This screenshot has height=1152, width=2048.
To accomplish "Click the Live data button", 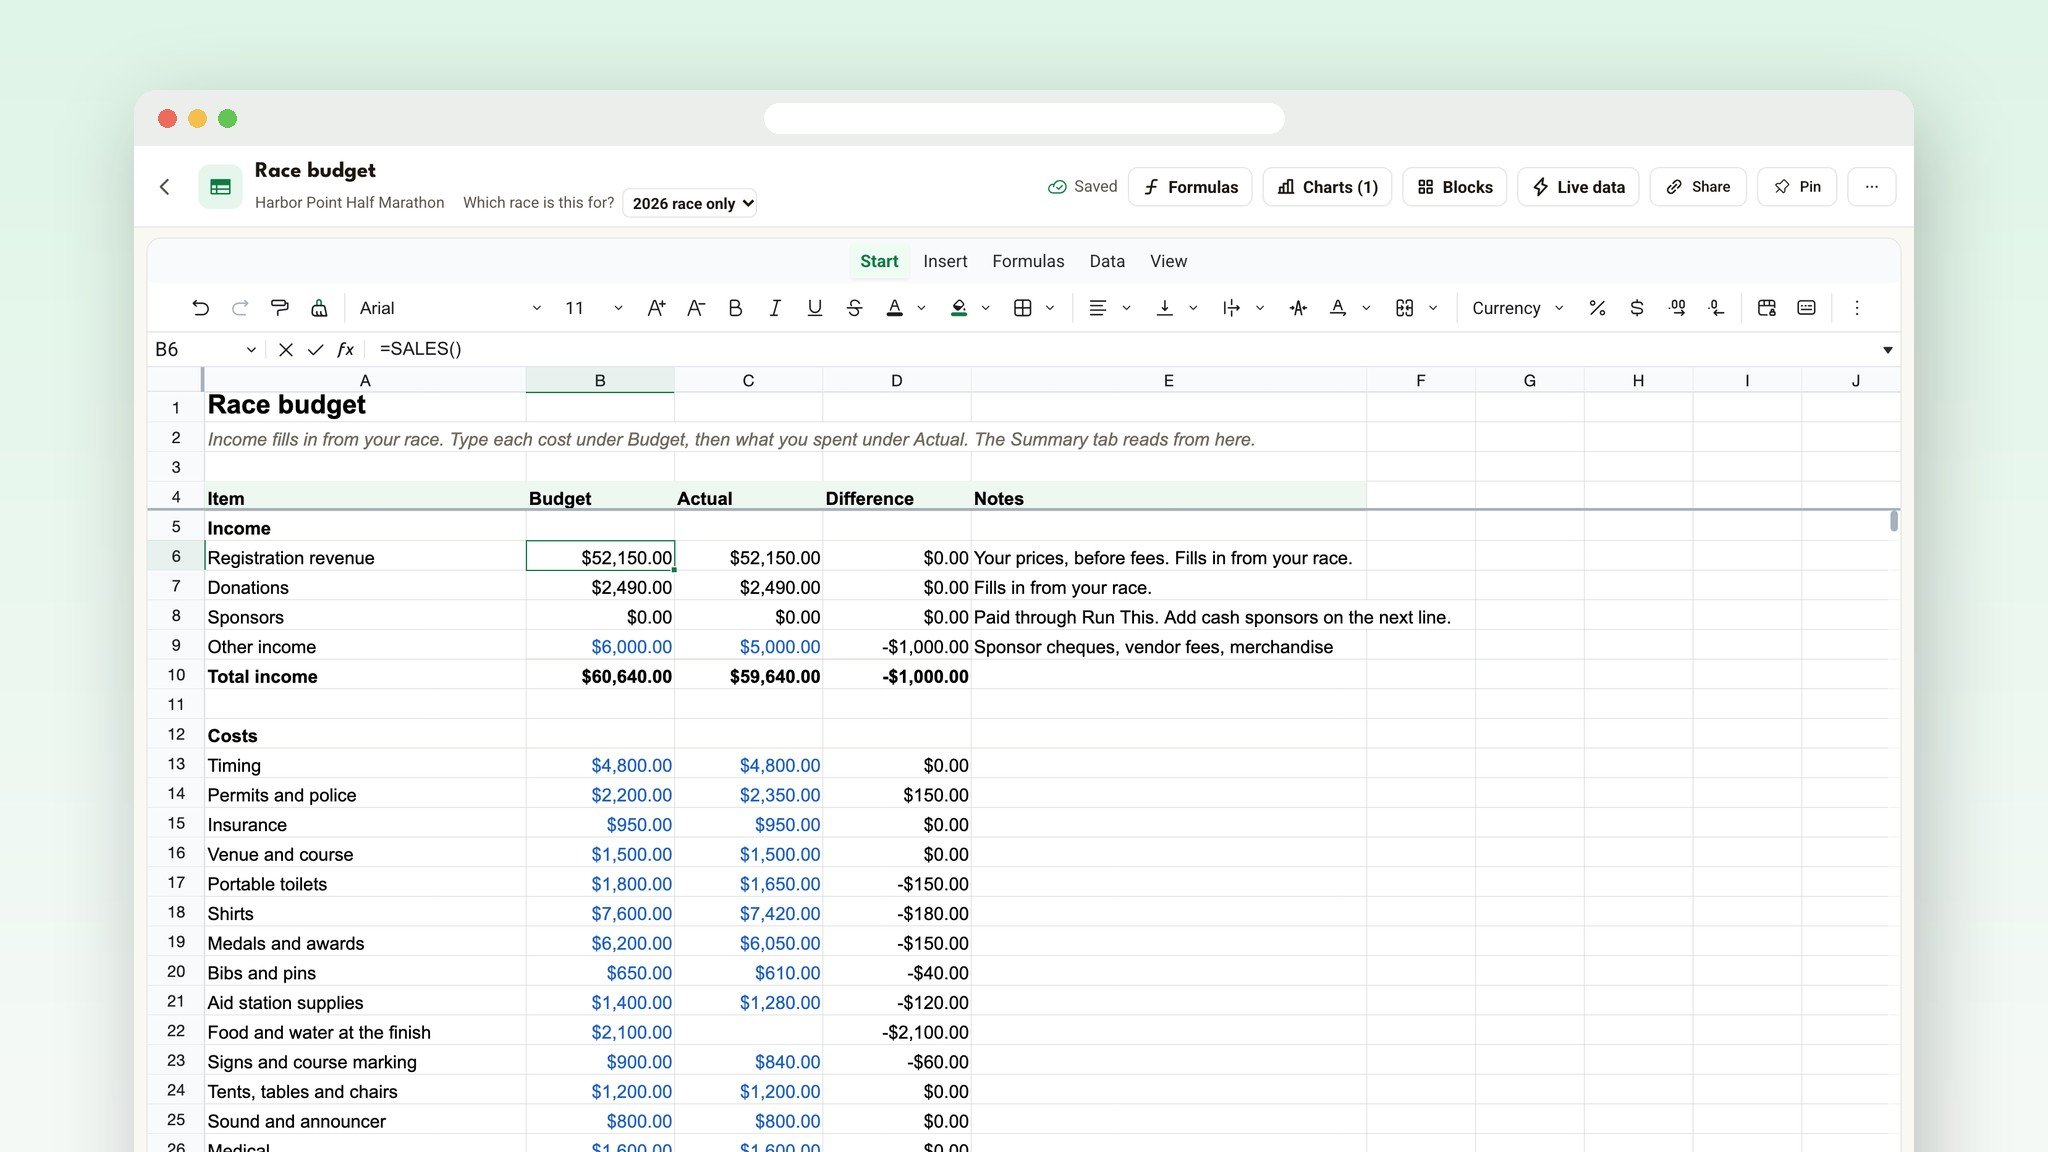I will 1578,187.
